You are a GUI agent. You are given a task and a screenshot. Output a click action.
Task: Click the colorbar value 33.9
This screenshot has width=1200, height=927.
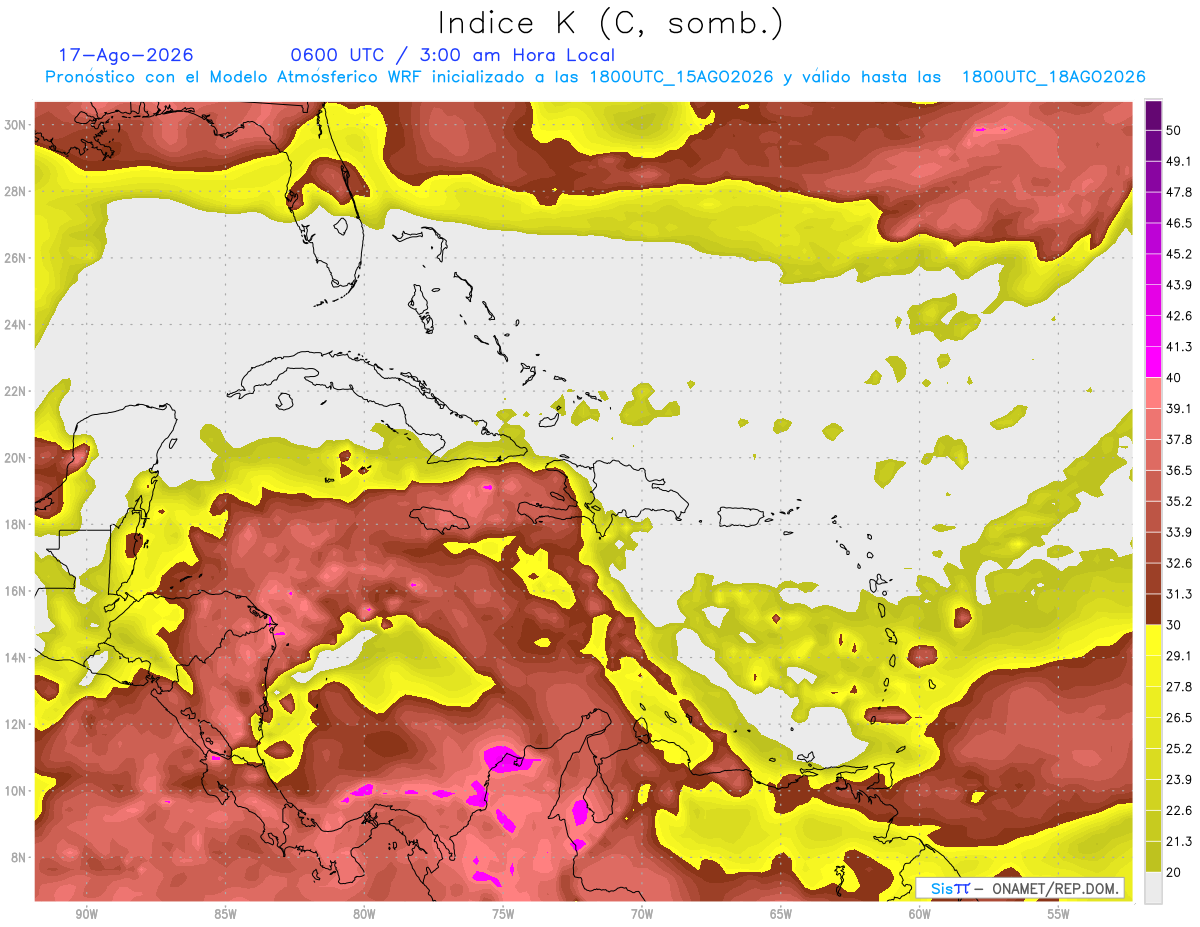(1179, 532)
